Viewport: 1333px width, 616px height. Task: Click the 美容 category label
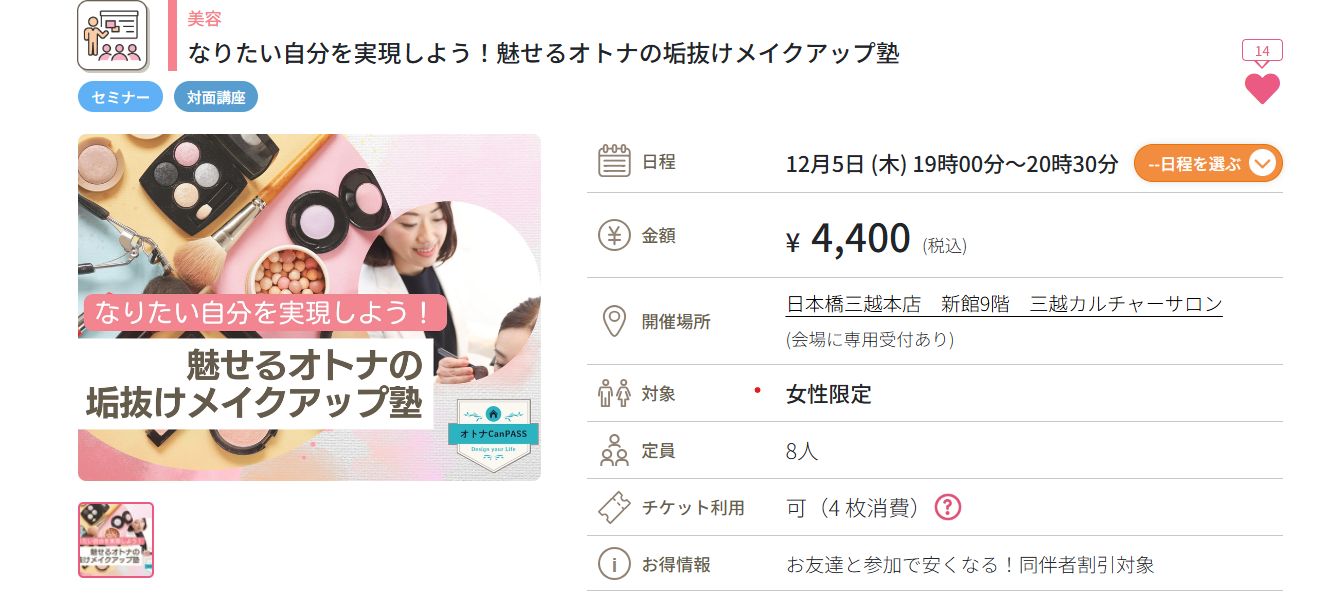(x=204, y=18)
